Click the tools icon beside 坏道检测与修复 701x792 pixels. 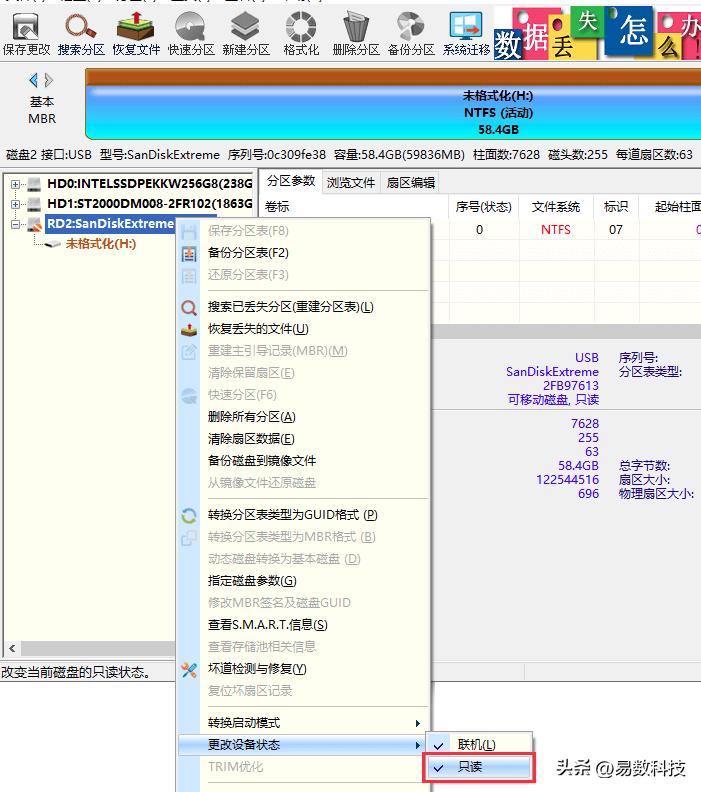click(189, 669)
